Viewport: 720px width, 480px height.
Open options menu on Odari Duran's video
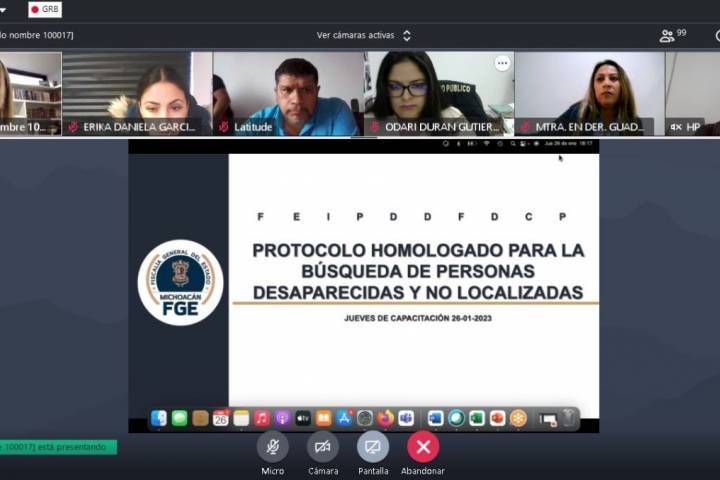[x=502, y=63]
